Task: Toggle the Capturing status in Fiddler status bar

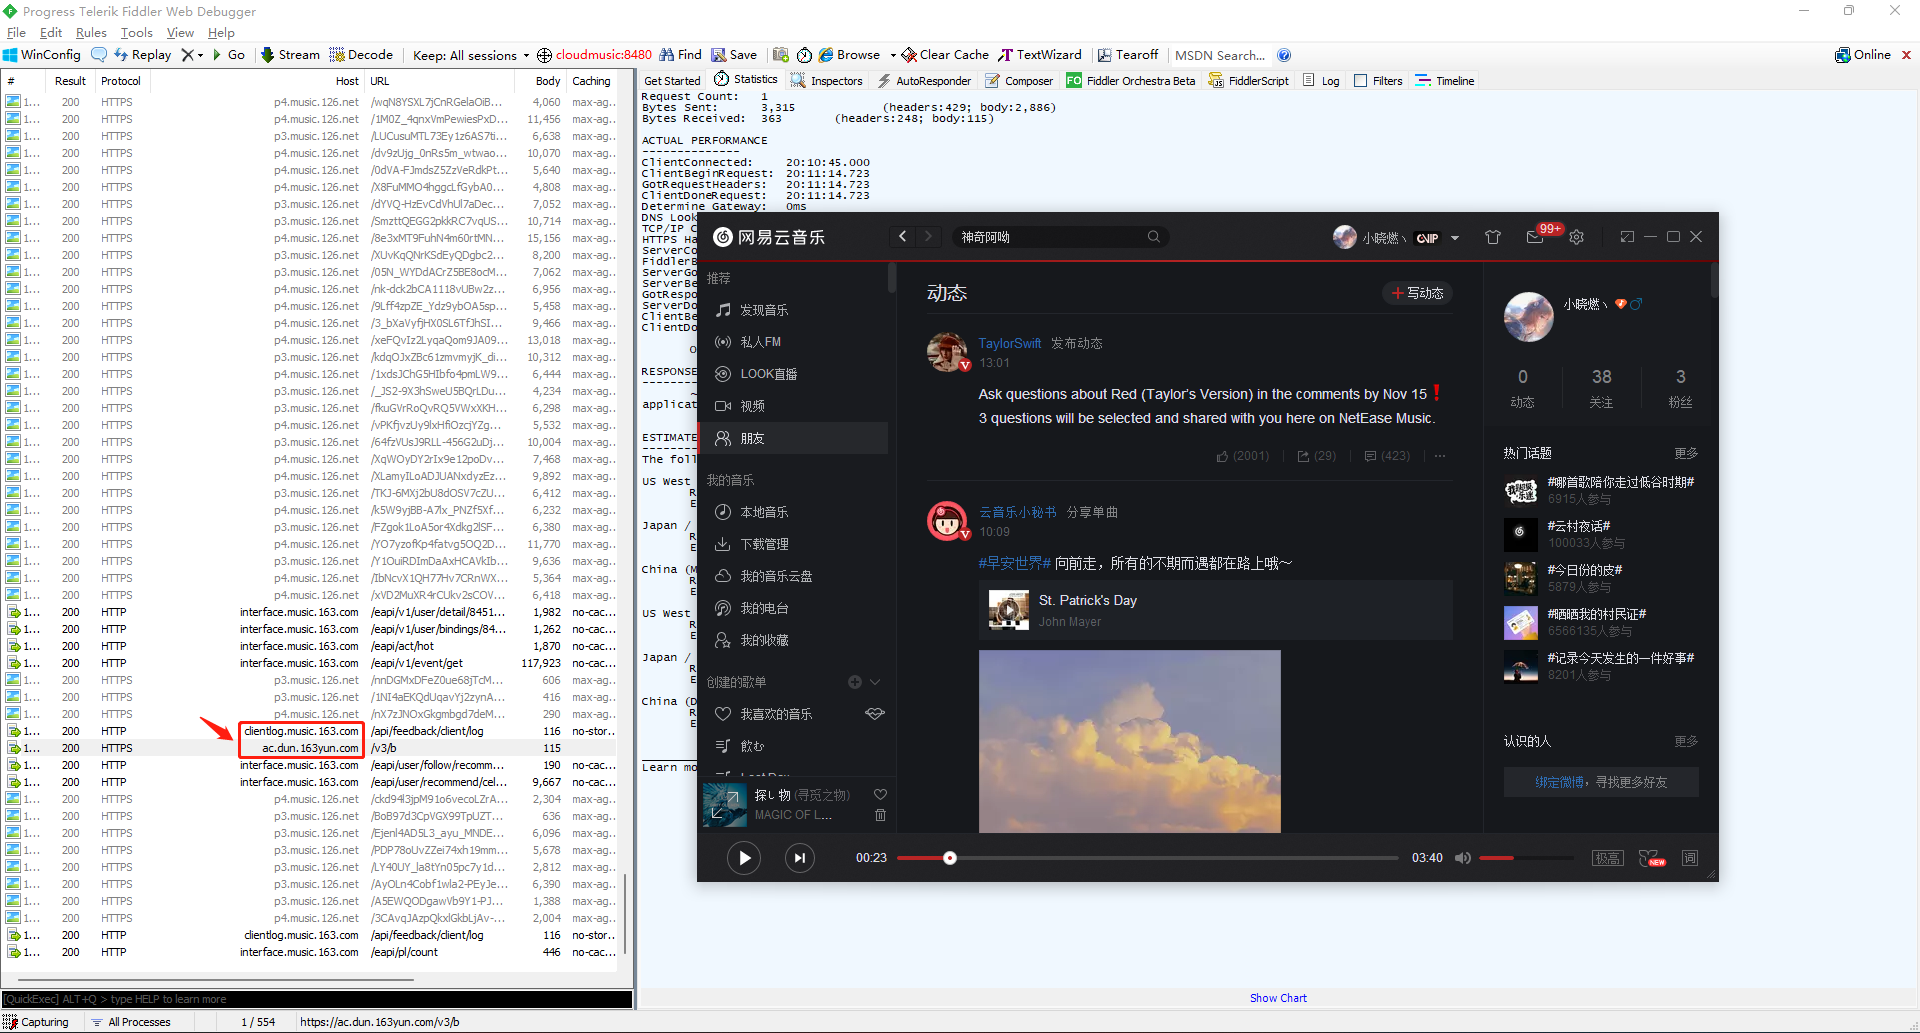Action: (x=36, y=1022)
